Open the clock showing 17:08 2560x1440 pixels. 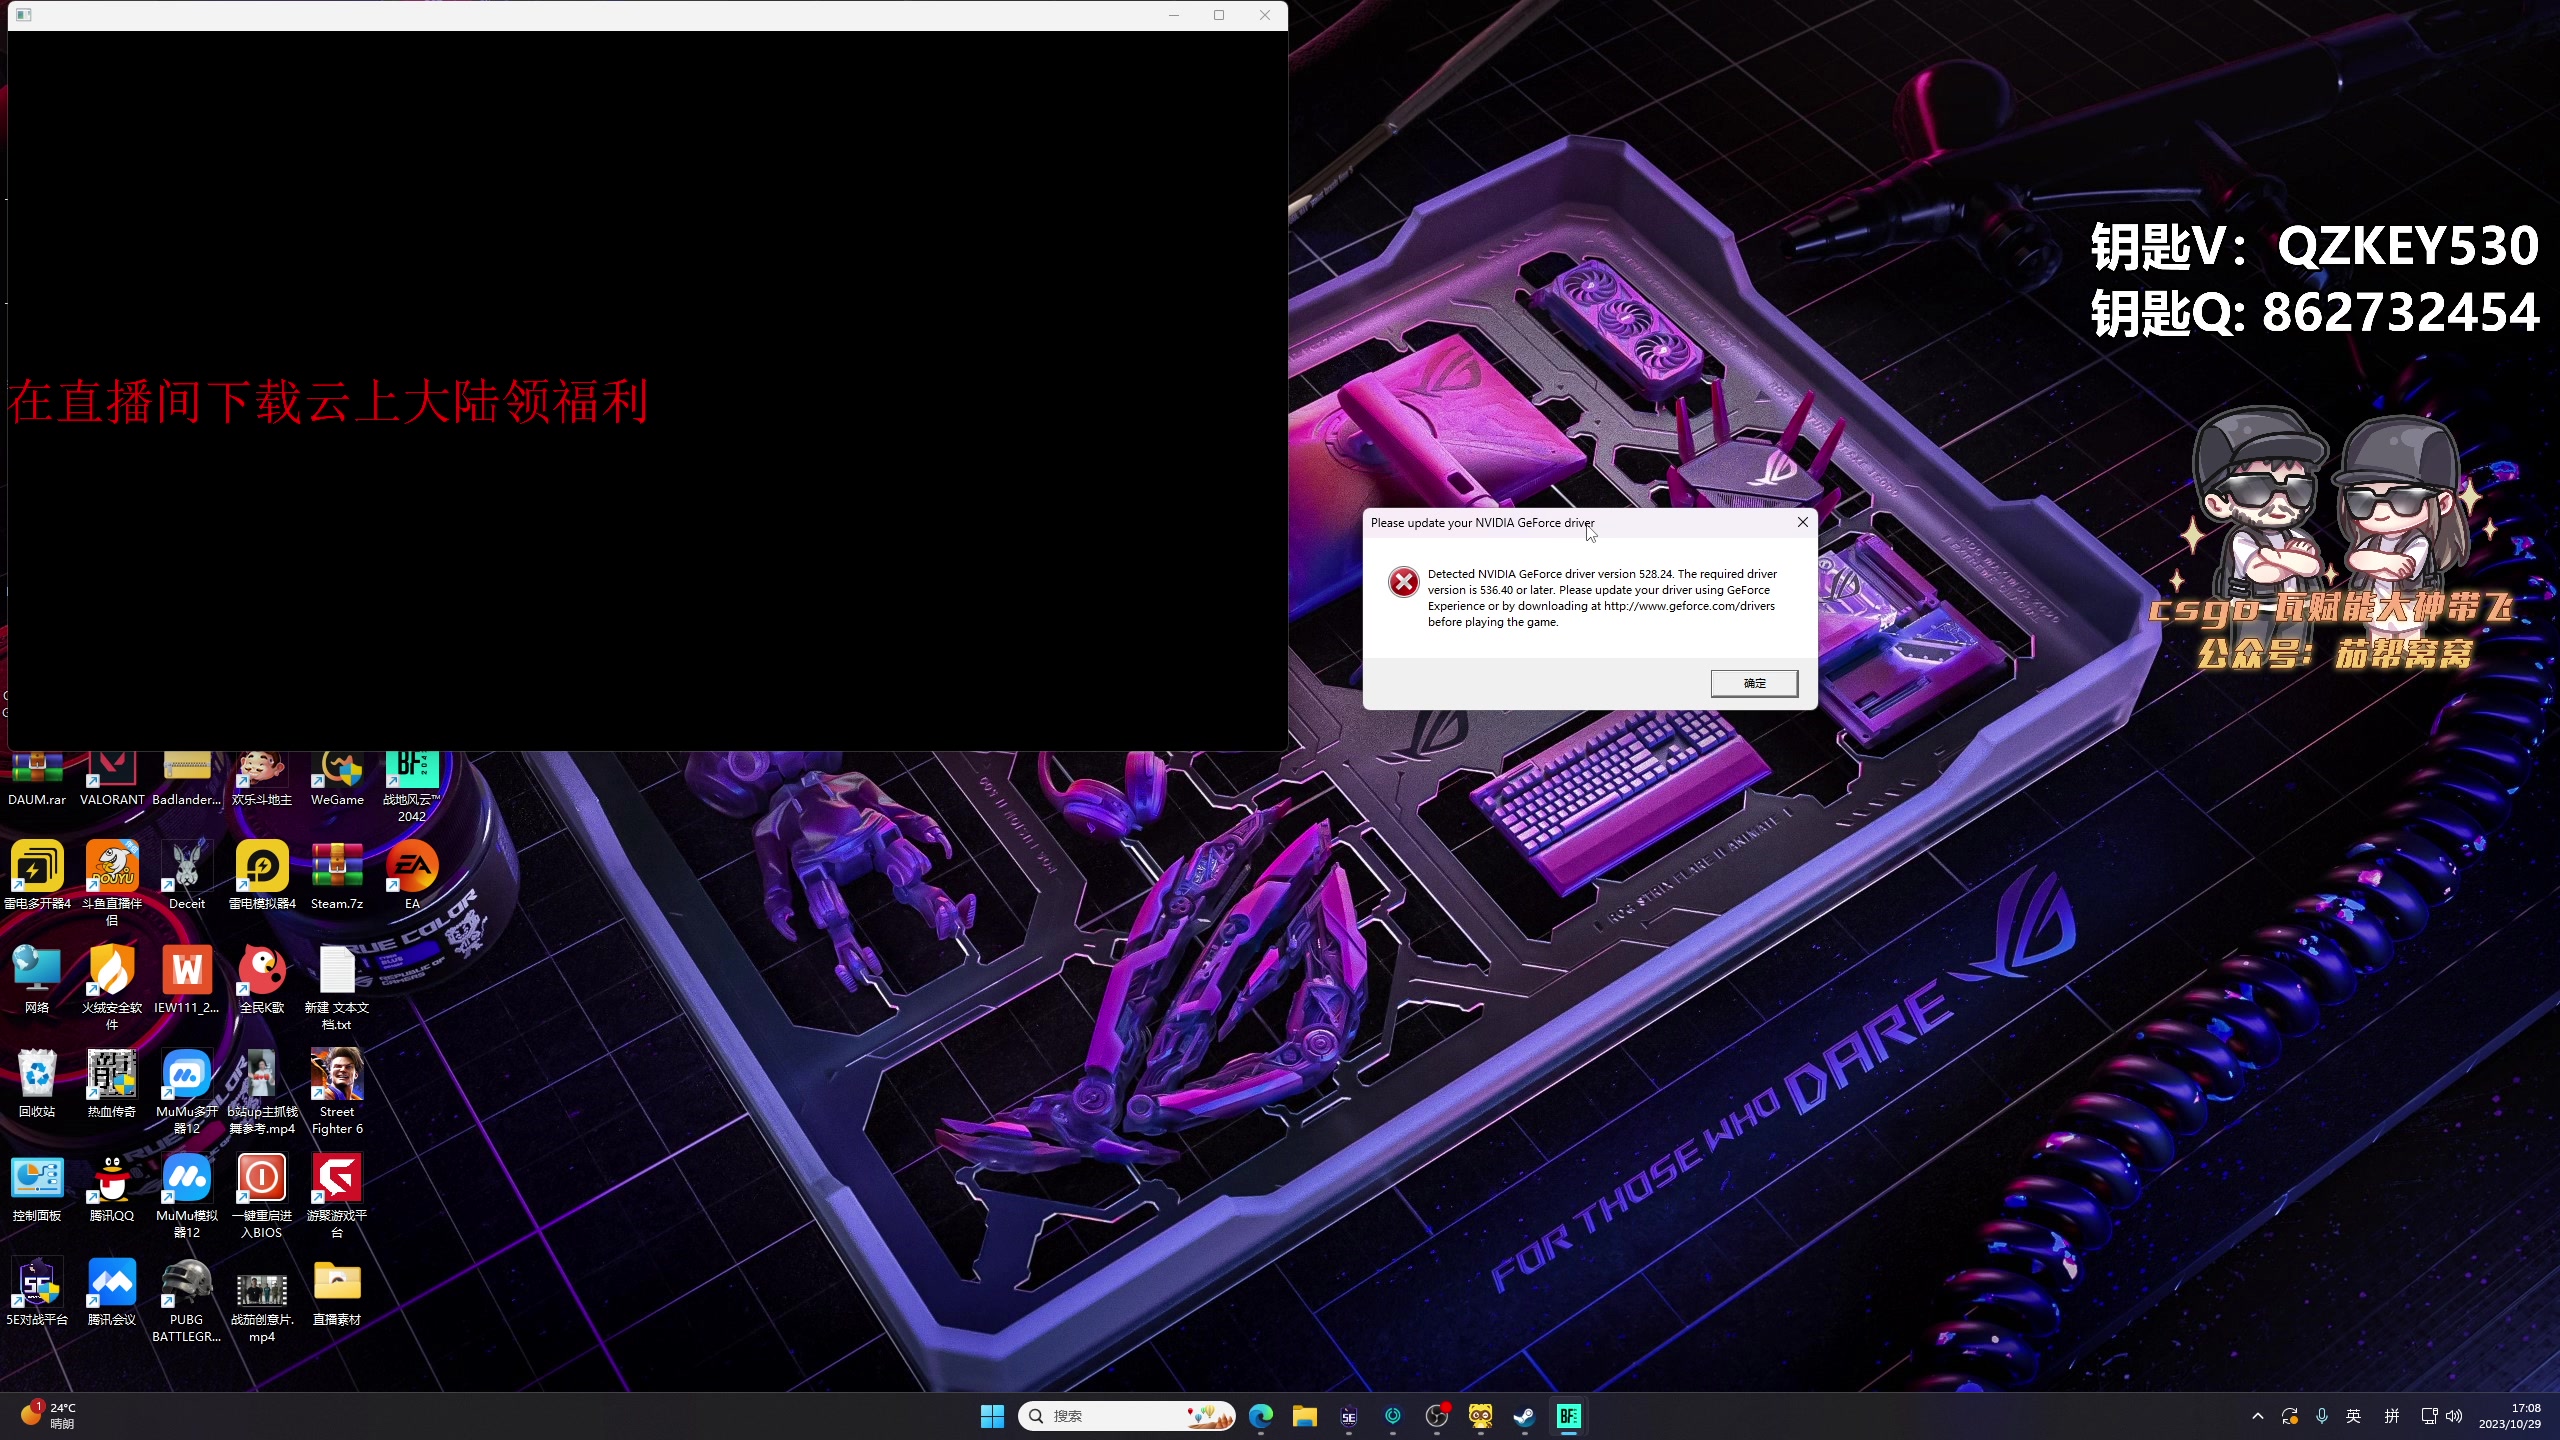2510,1416
